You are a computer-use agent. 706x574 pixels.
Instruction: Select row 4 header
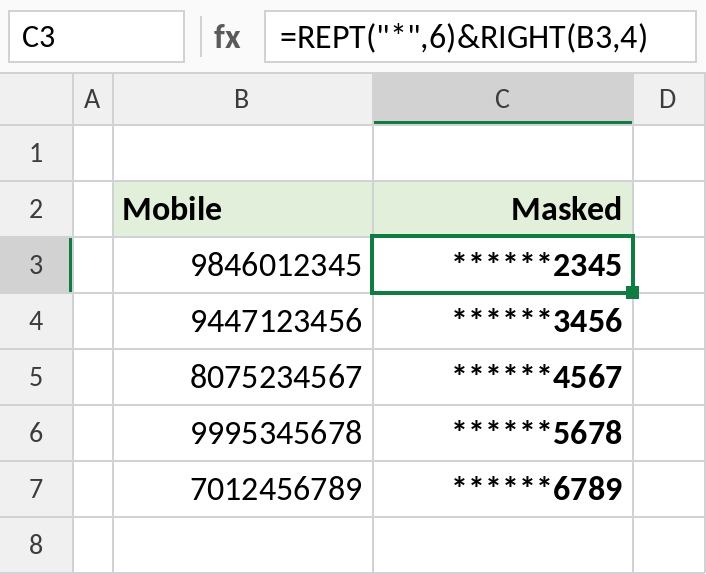(x=36, y=321)
